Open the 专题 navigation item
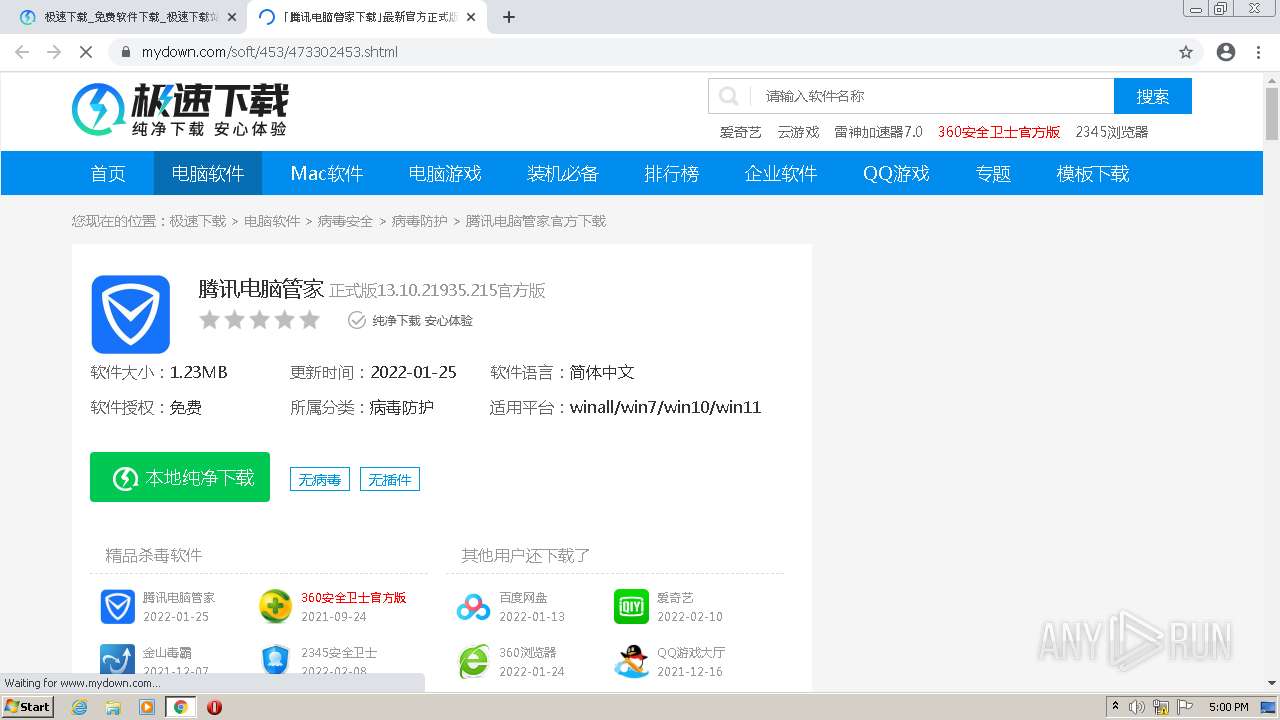This screenshot has height=720, width=1280. (x=993, y=173)
